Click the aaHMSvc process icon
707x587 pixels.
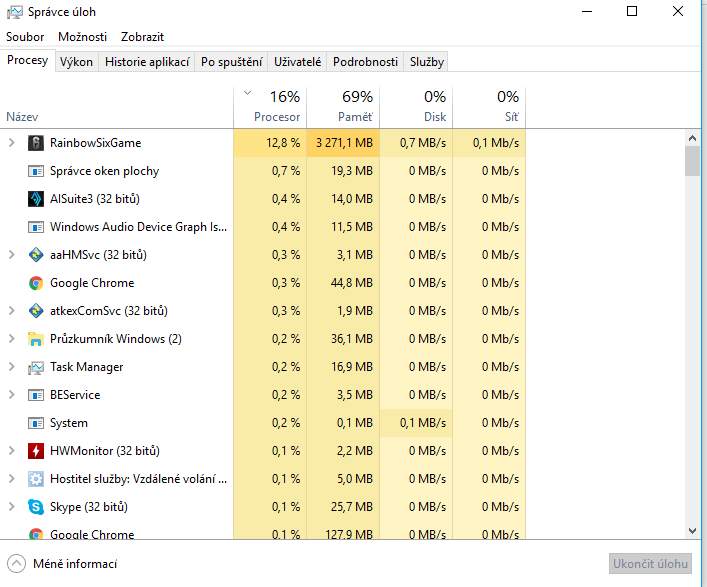tap(36, 255)
